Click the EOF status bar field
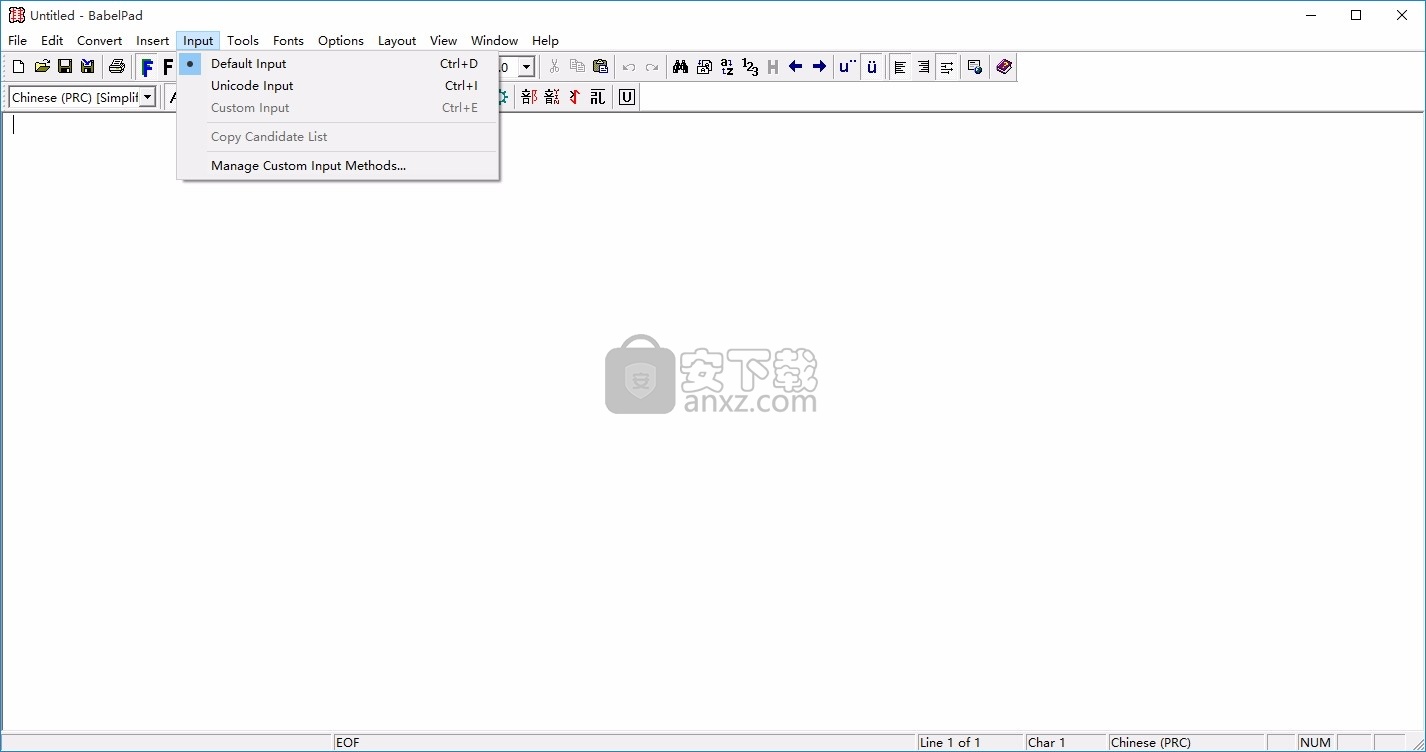 coord(625,743)
